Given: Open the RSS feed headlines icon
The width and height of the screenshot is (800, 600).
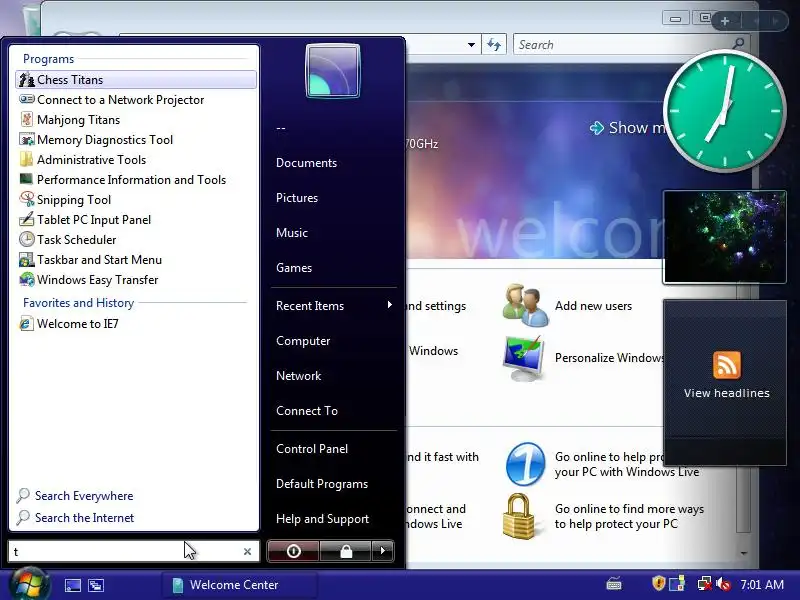Looking at the screenshot, I should 727,365.
